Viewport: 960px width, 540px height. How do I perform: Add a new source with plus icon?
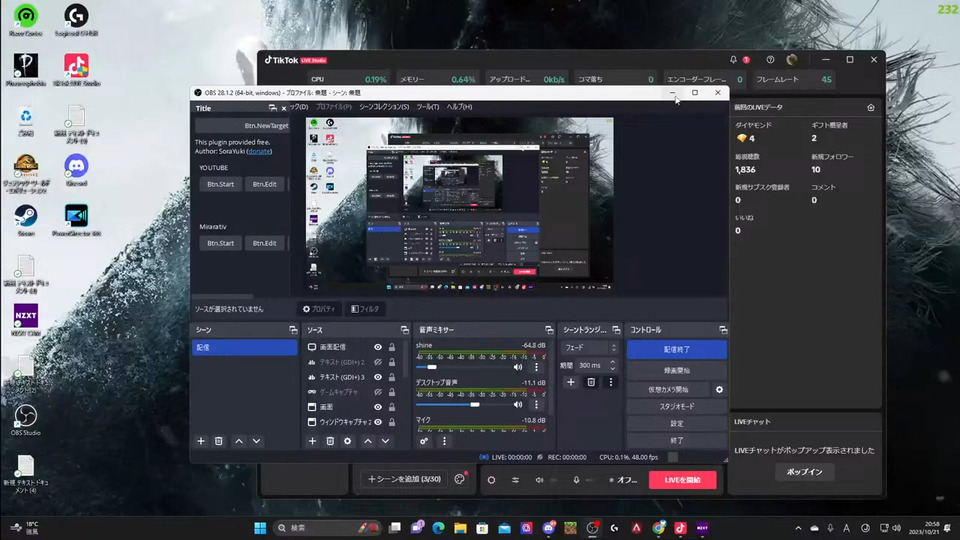[x=312, y=441]
